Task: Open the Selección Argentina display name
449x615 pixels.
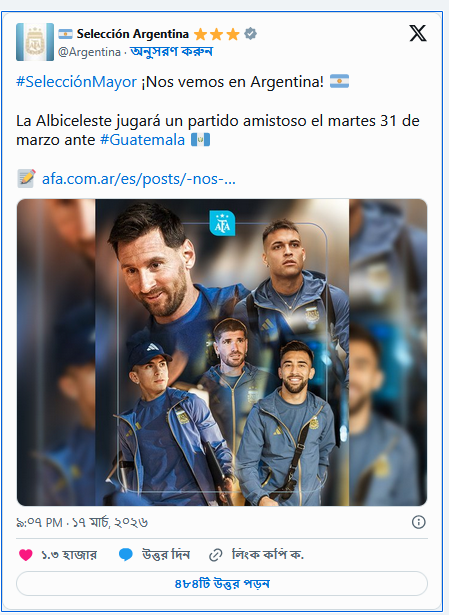Action: 133,34
